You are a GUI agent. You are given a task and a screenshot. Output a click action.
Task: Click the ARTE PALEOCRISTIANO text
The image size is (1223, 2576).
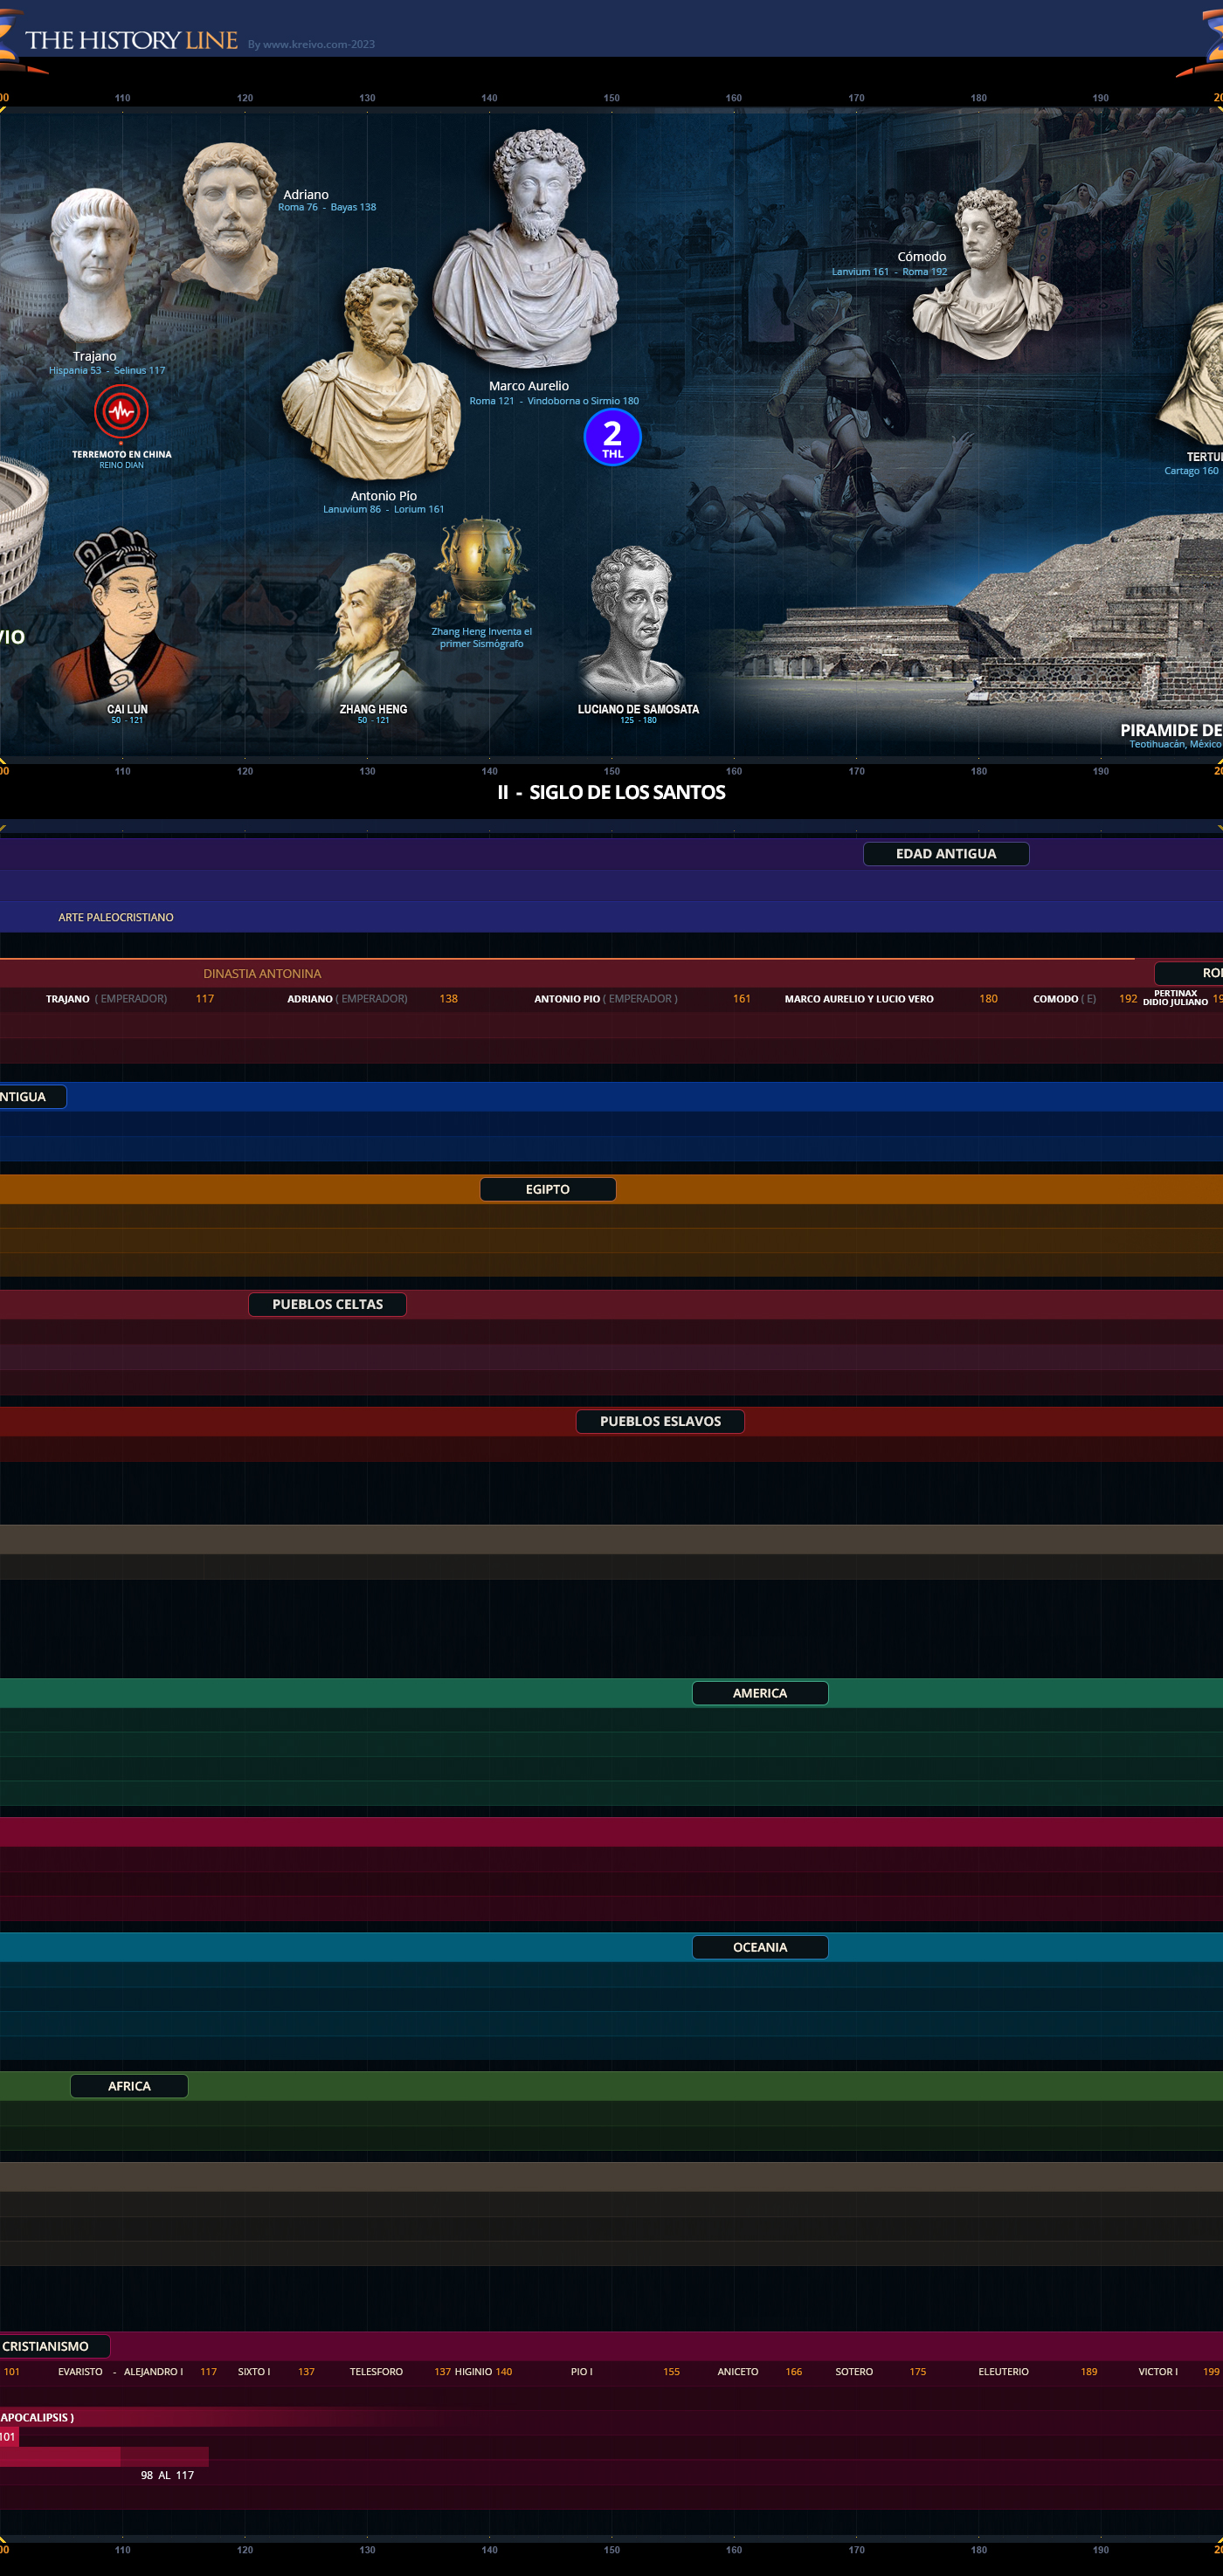pyautogui.click(x=116, y=917)
